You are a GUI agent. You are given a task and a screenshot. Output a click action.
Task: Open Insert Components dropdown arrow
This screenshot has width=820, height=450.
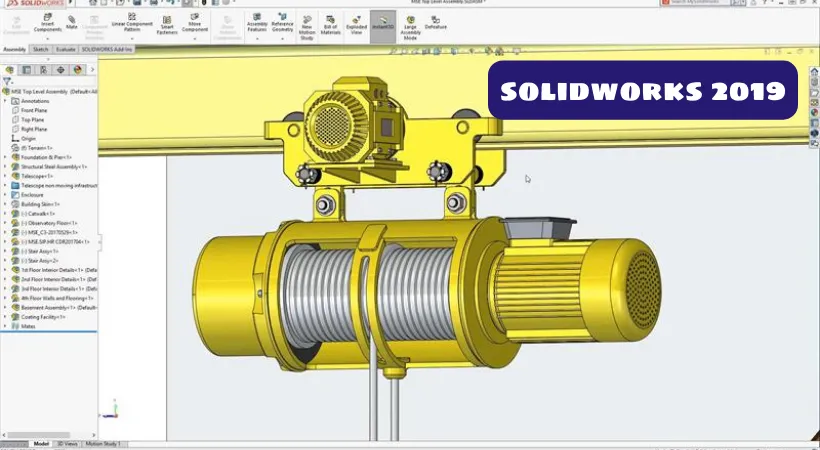click(48, 39)
